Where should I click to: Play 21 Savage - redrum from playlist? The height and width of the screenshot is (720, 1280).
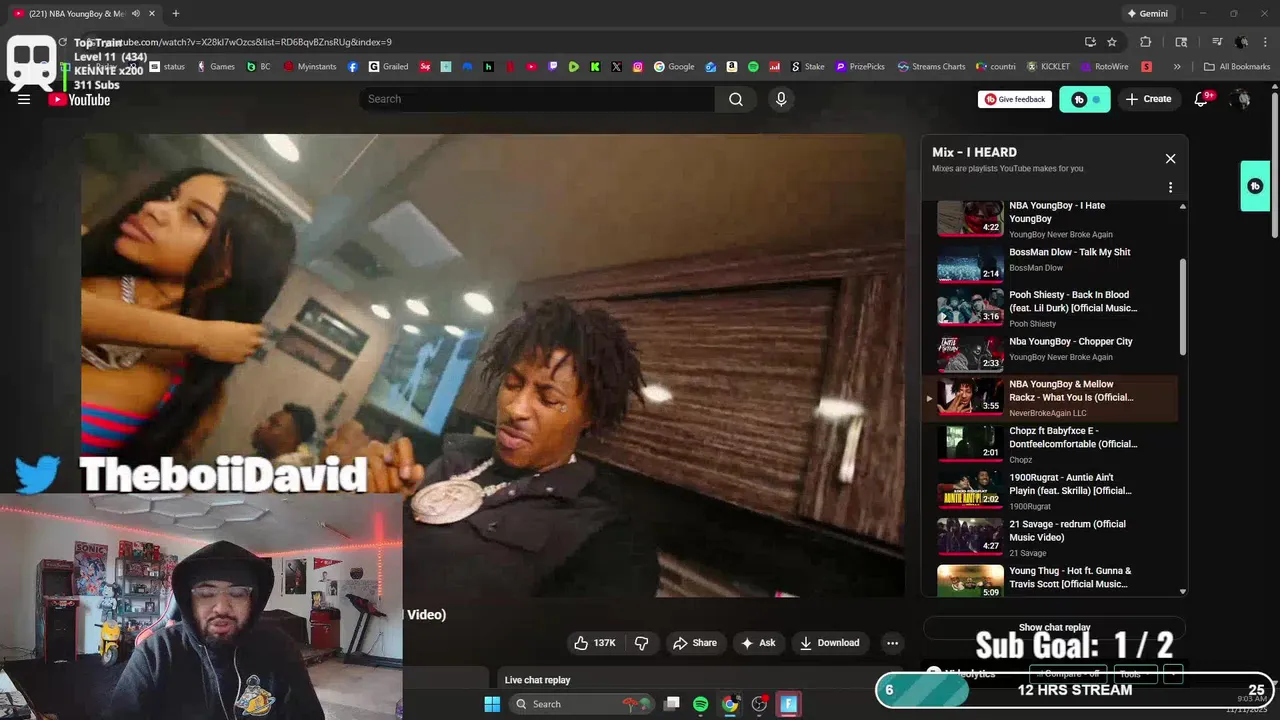[1055, 537]
